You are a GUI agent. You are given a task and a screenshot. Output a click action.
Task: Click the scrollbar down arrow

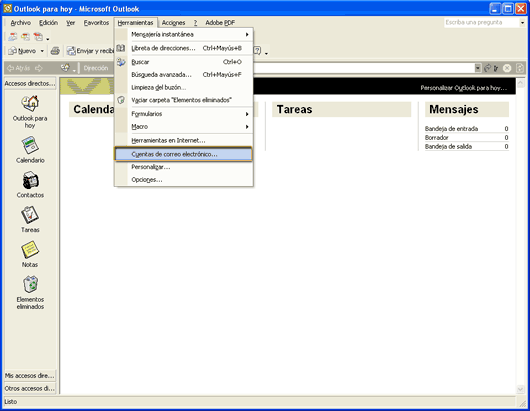pyautogui.click(x=521, y=390)
